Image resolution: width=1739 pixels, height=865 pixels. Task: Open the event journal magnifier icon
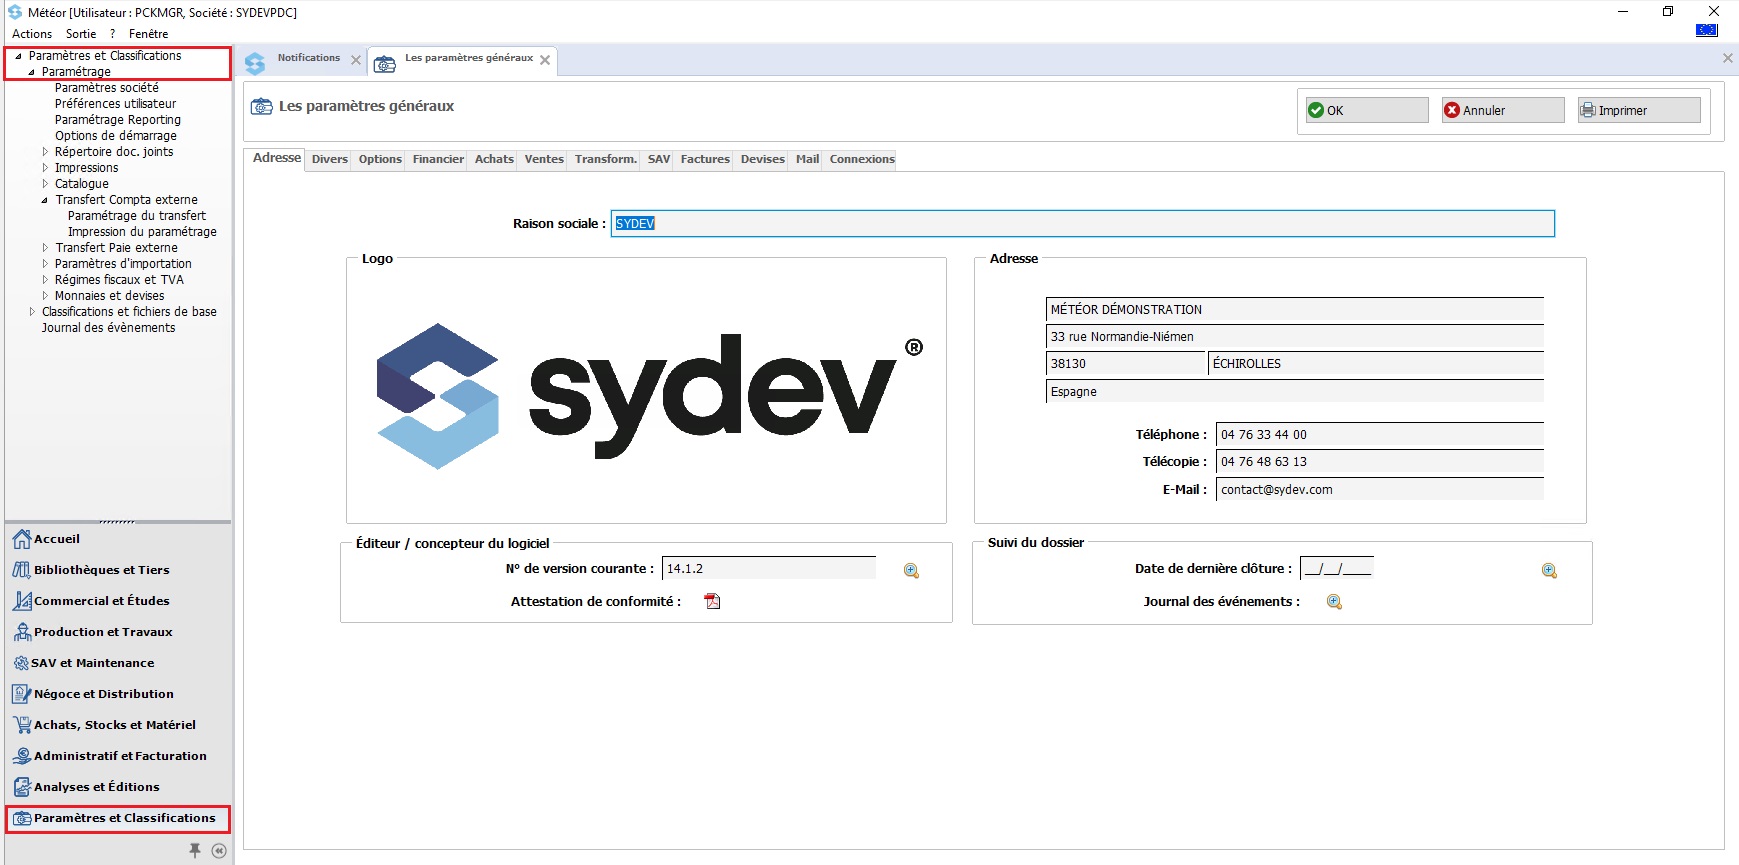(1334, 601)
